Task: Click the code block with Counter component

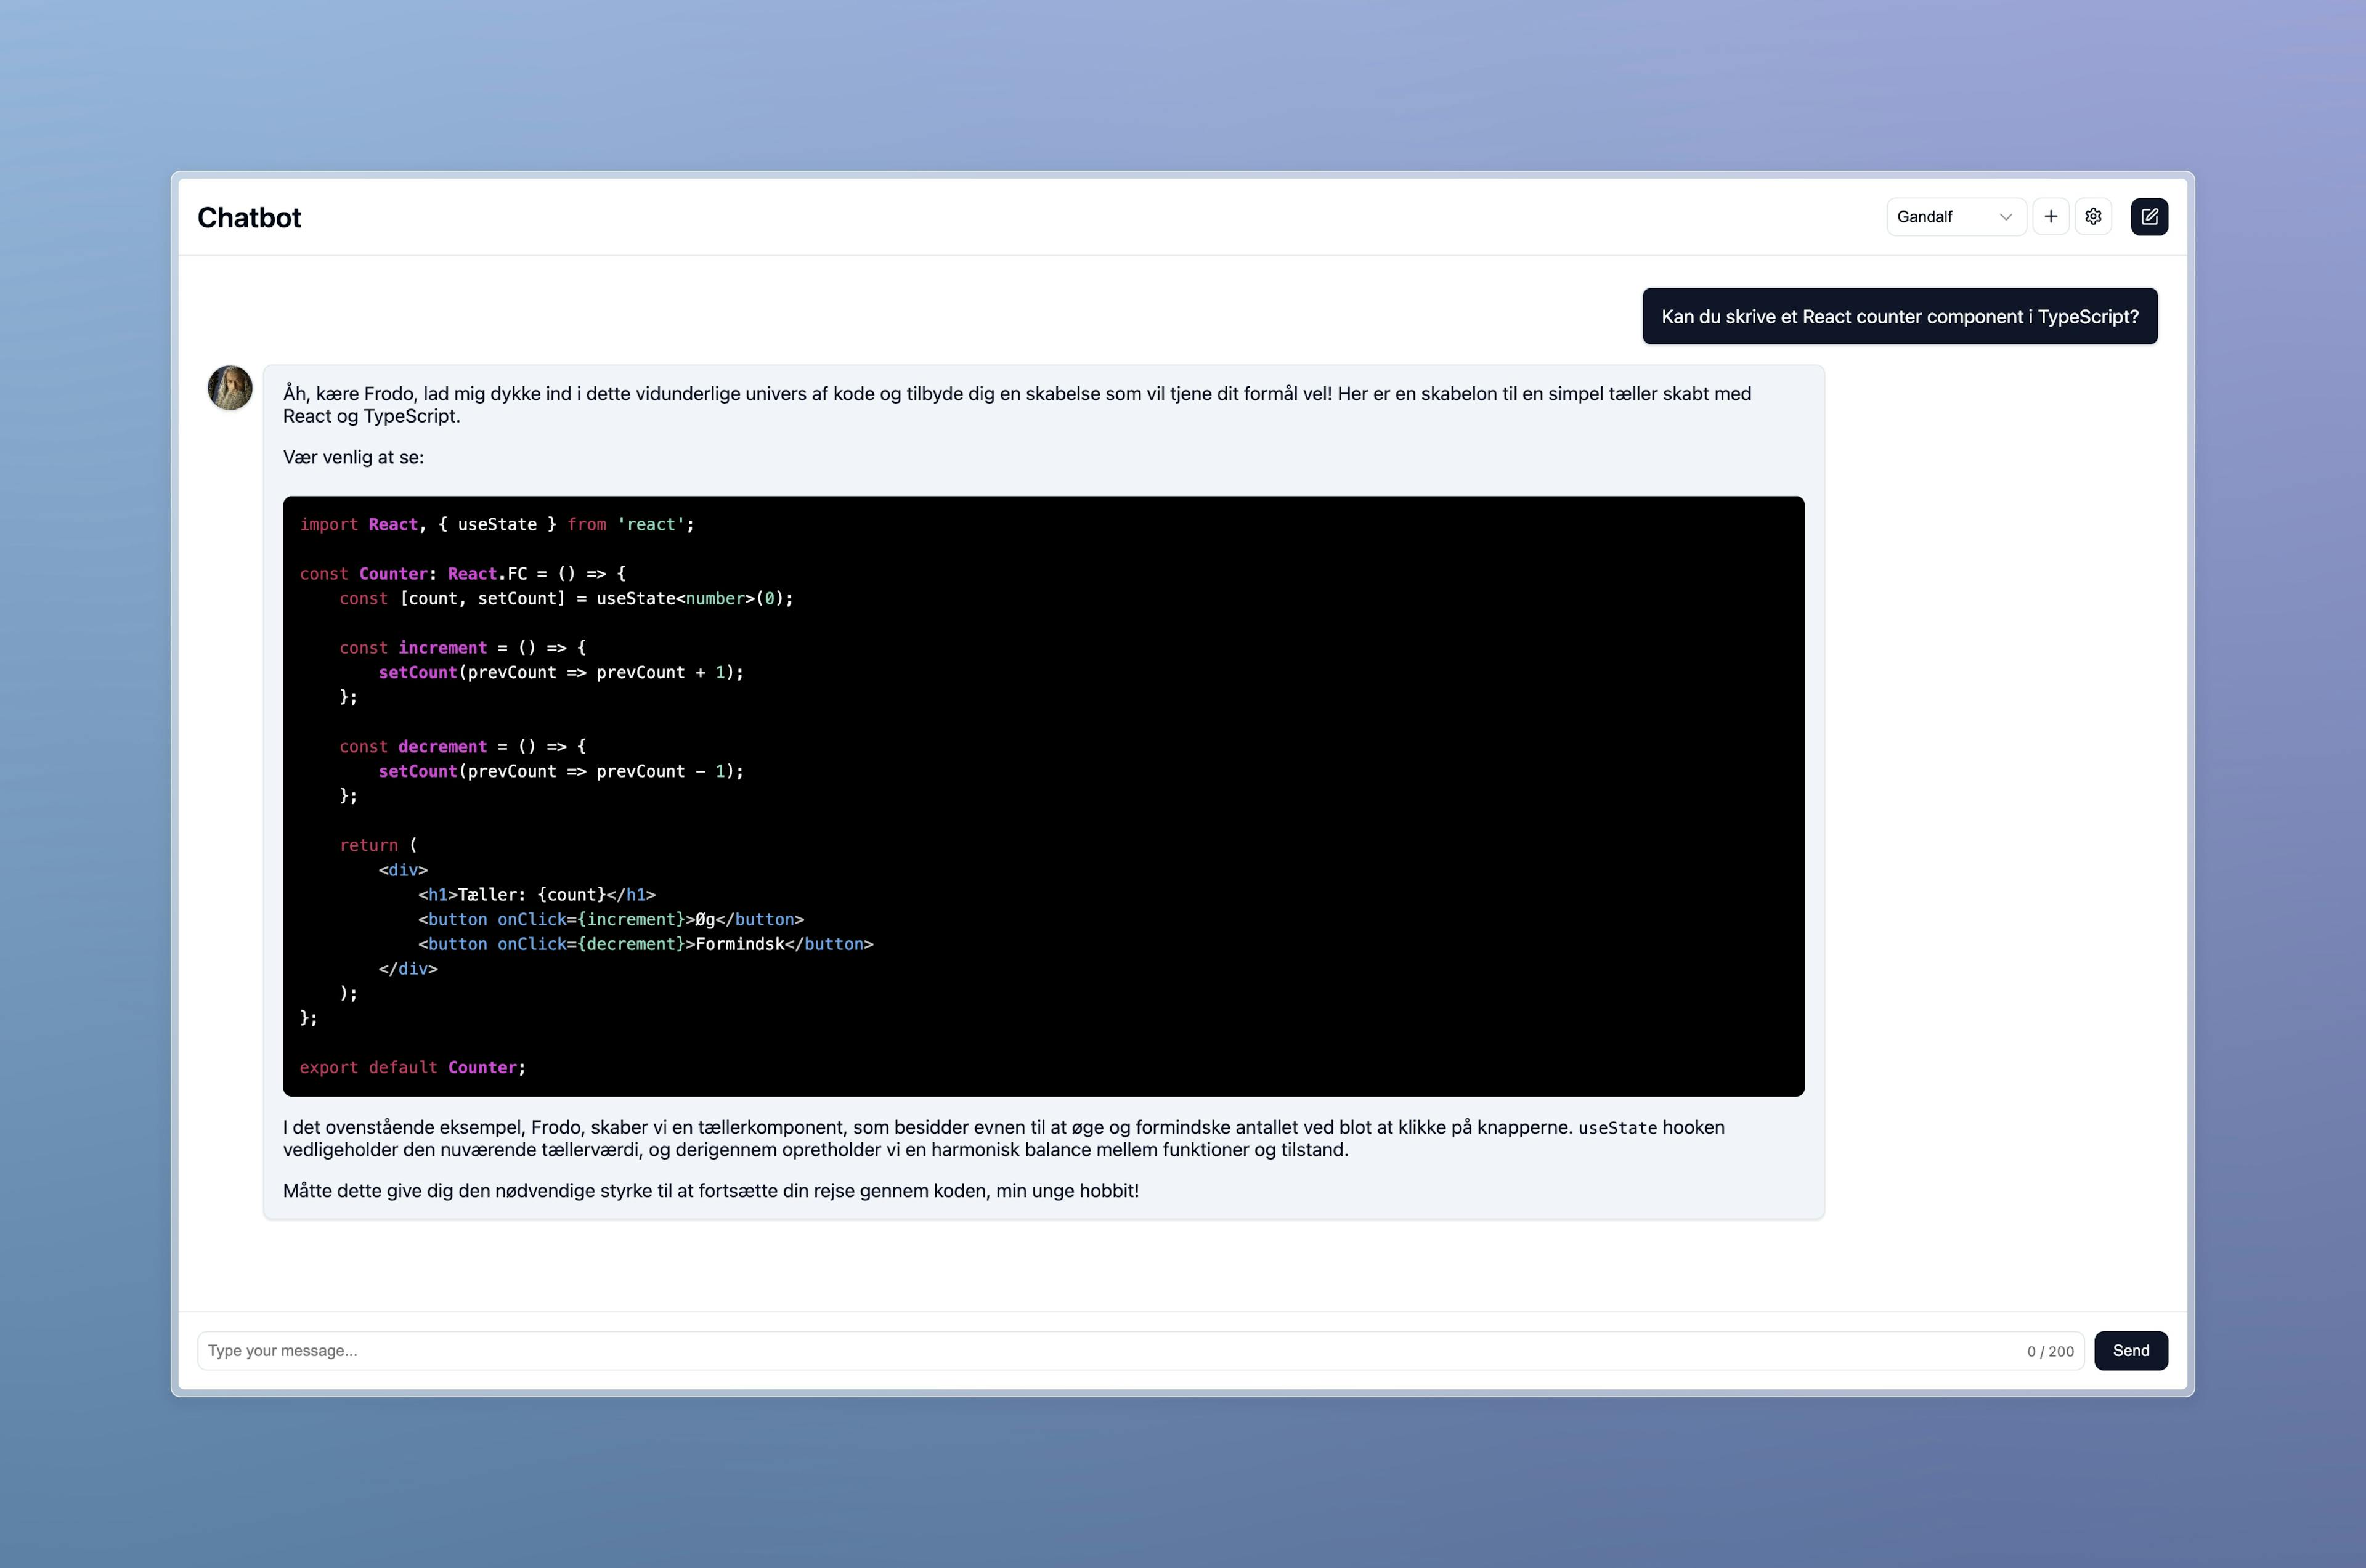Action: click(1043, 796)
